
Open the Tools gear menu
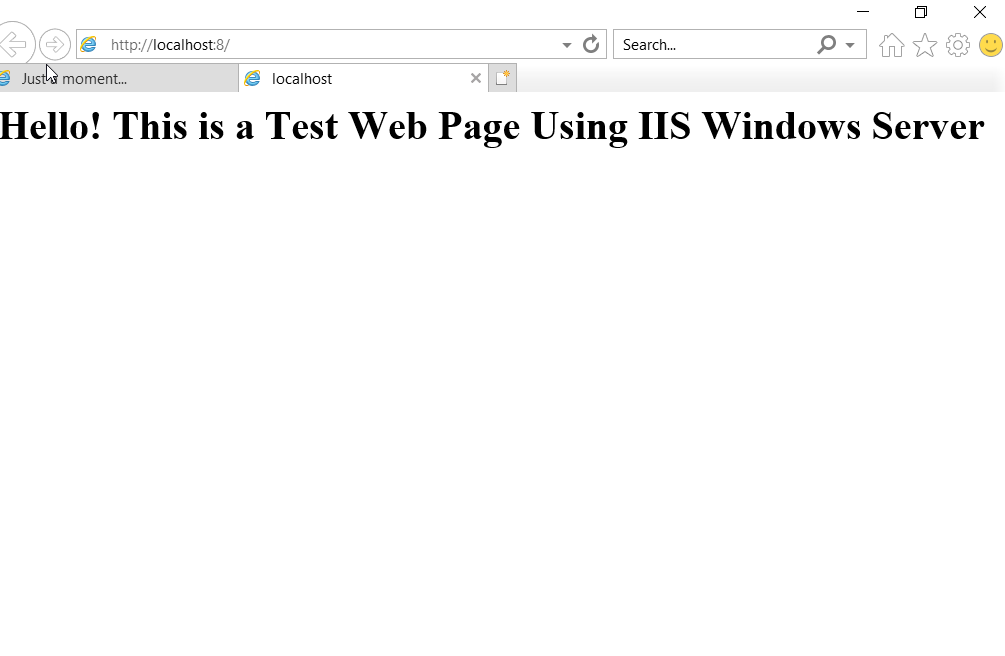pos(958,45)
